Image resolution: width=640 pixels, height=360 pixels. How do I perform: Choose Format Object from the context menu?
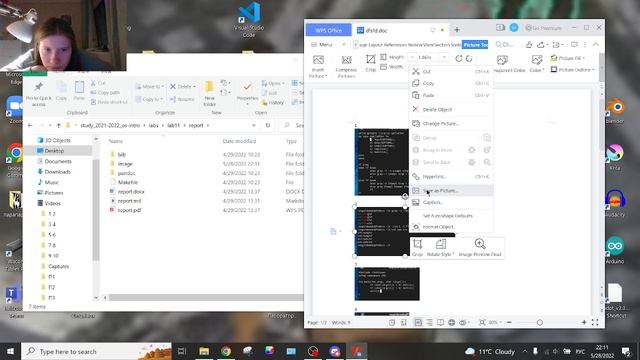click(451, 227)
